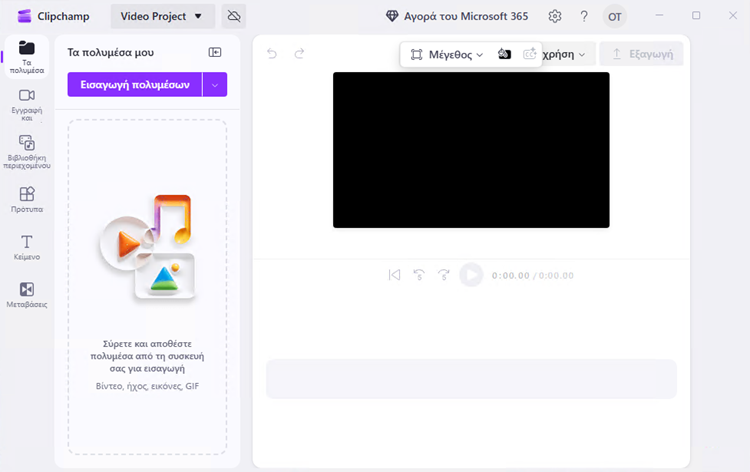Collapse the Τα πολυμέσα μου panel

click(214, 52)
